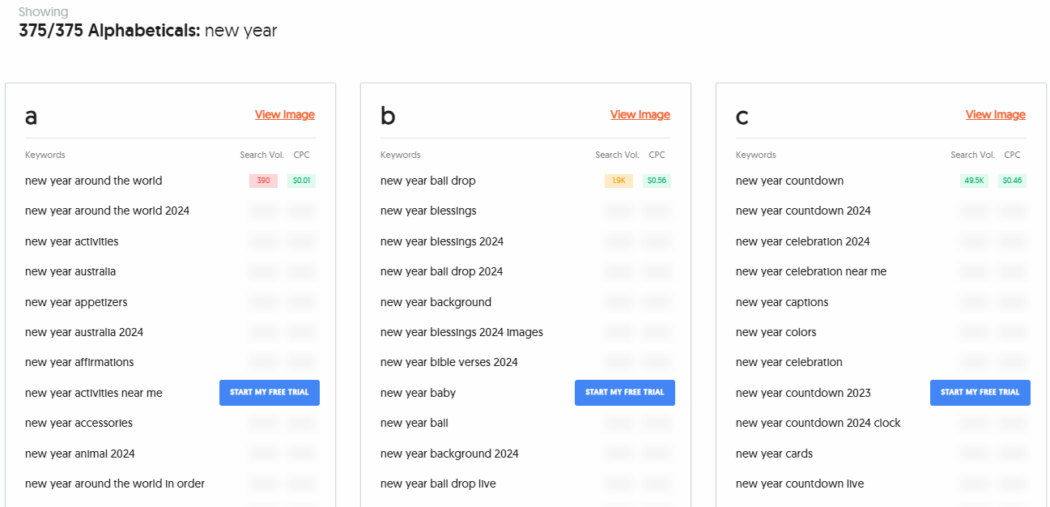The image size is (1050, 507).
Task: Select keyword 'new year ball drop'
Action: (x=428, y=181)
